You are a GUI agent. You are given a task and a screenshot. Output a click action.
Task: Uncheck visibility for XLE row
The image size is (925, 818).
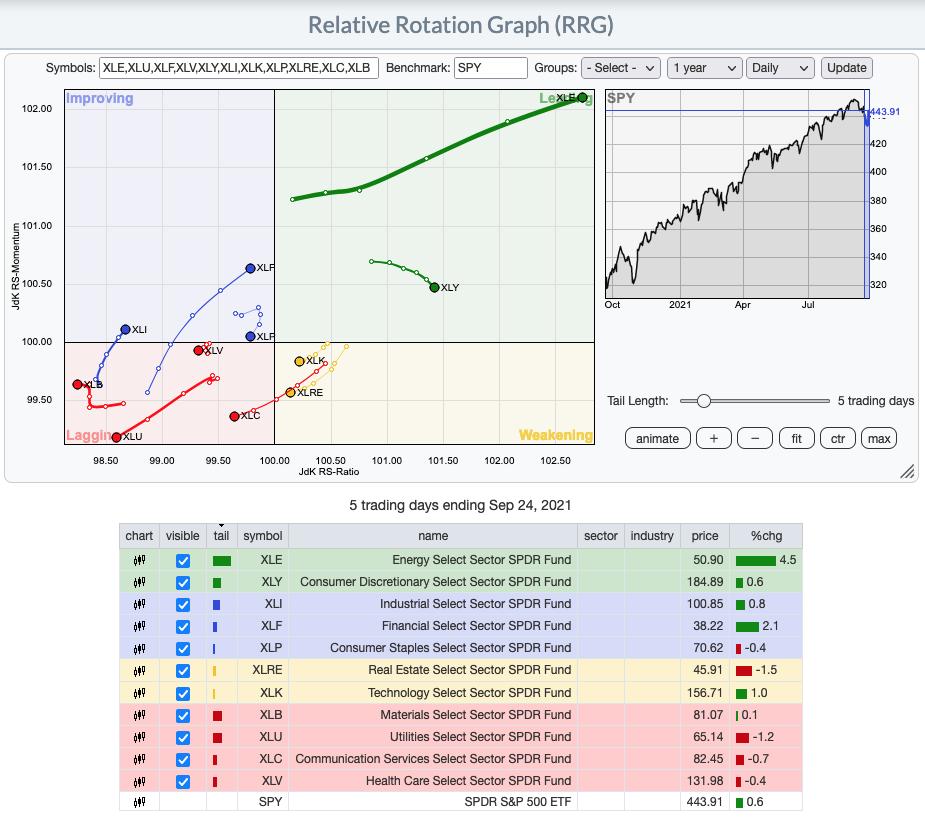pos(183,561)
